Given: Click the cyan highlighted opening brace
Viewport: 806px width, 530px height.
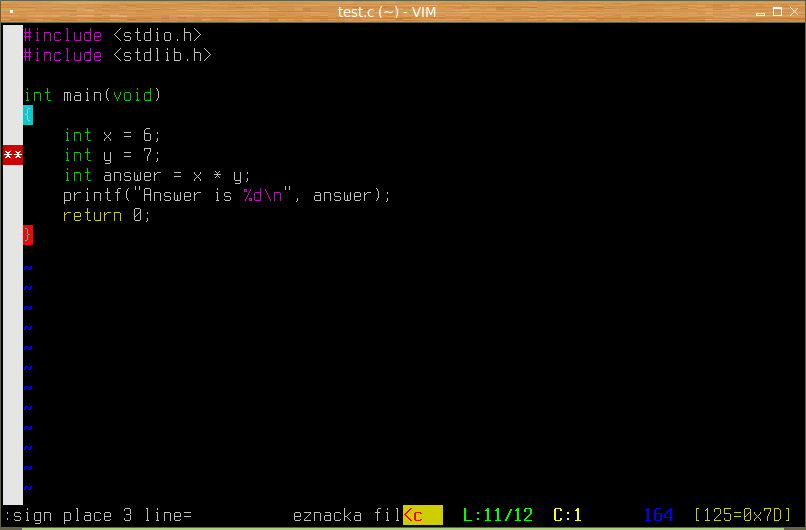Looking at the screenshot, I should [x=28, y=115].
